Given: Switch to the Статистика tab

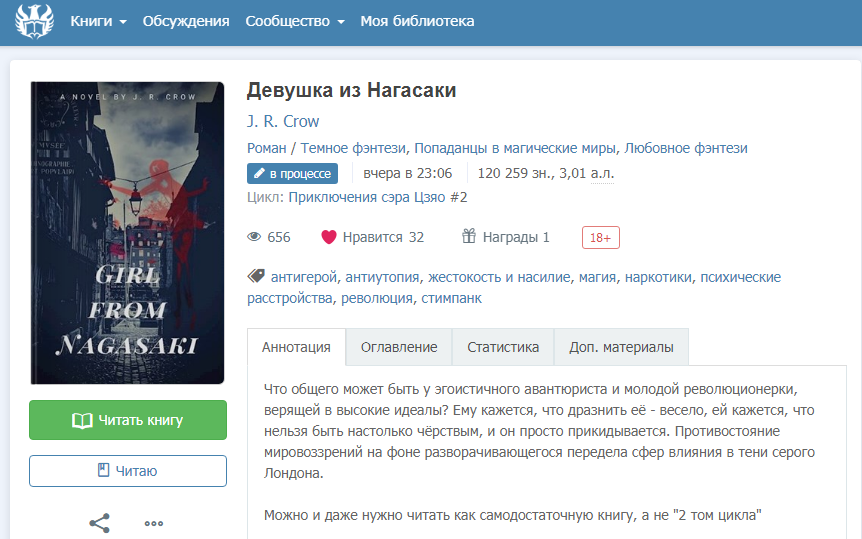Looking at the screenshot, I should click(503, 347).
